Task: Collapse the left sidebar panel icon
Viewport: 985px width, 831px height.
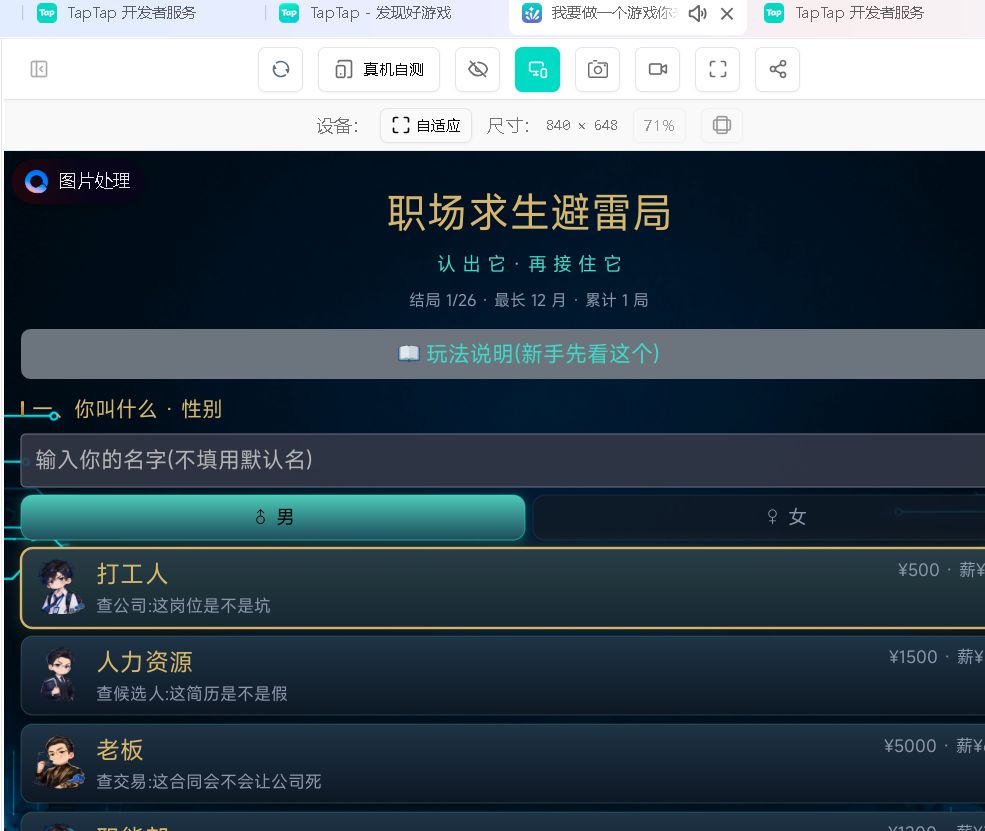Action: click(x=39, y=69)
